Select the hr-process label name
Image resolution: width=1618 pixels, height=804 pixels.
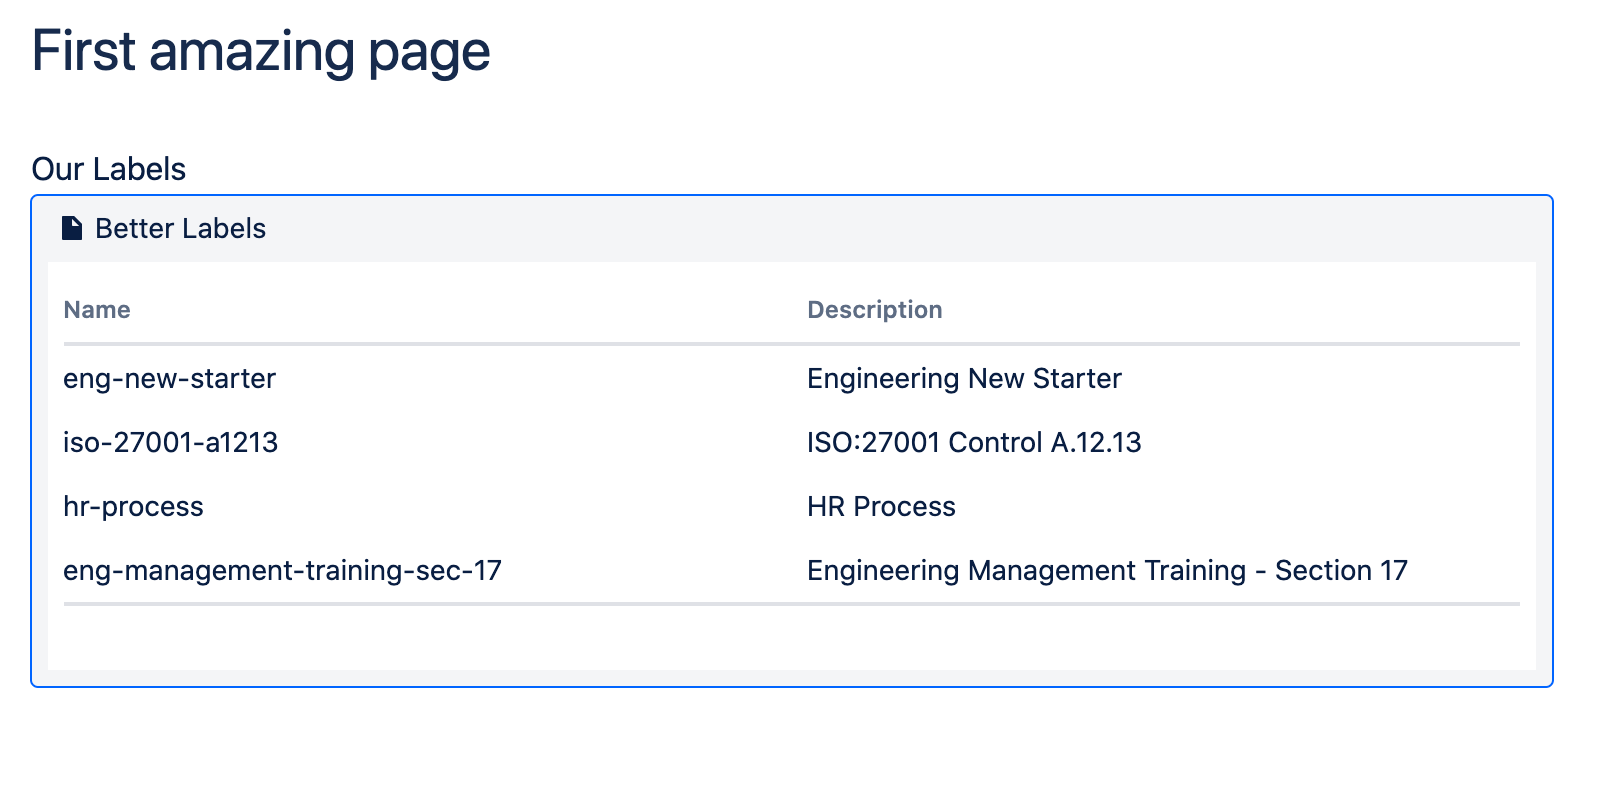pyautogui.click(x=133, y=506)
